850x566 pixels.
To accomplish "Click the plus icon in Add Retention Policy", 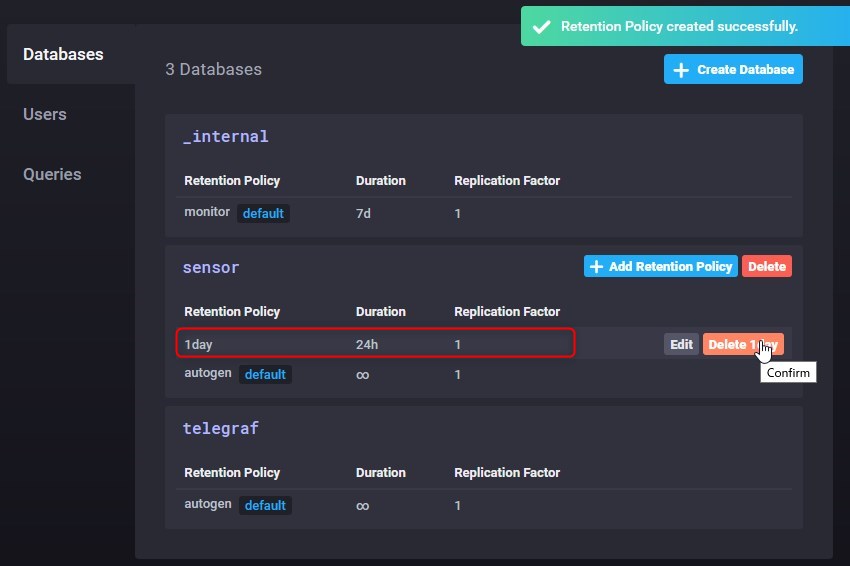I will pyautogui.click(x=597, y=267).
